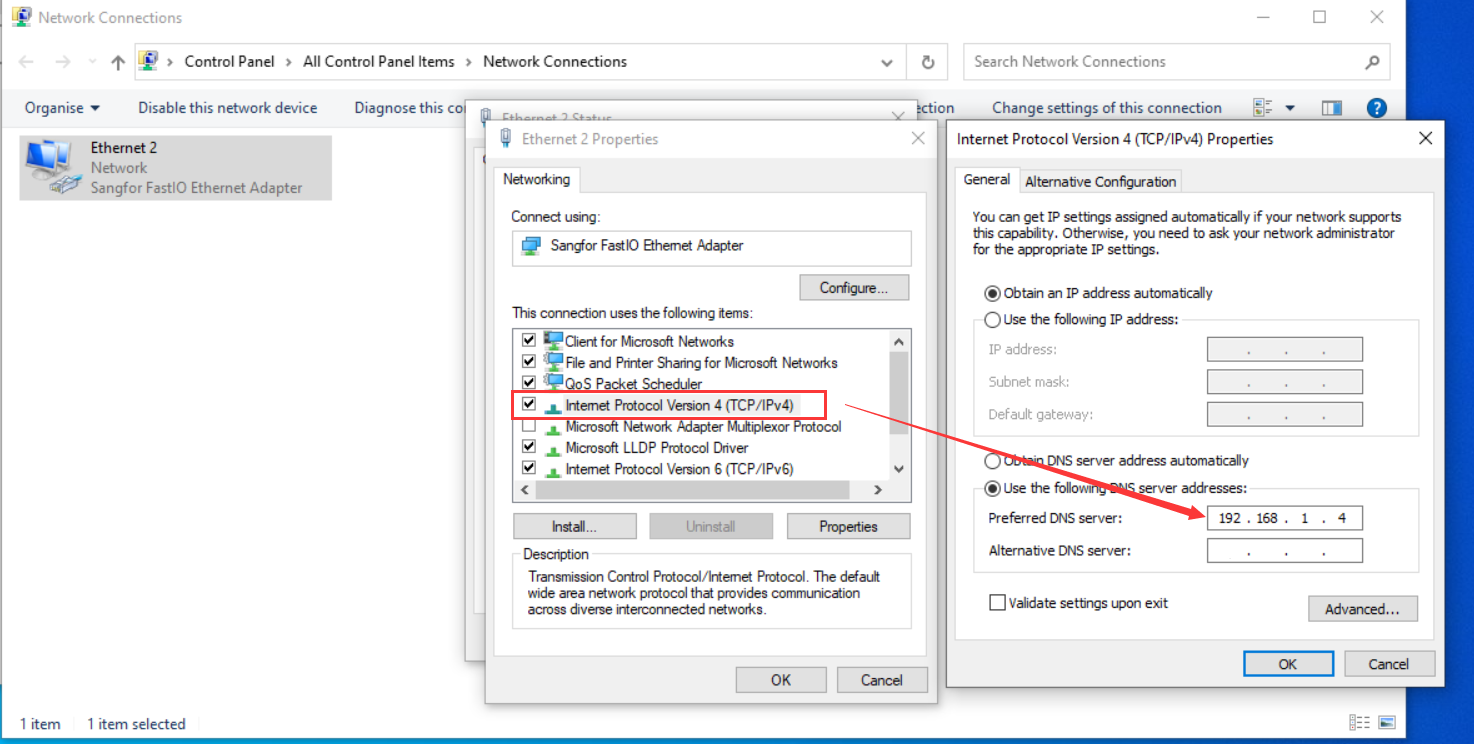Click the Install button

coord(574,526)
